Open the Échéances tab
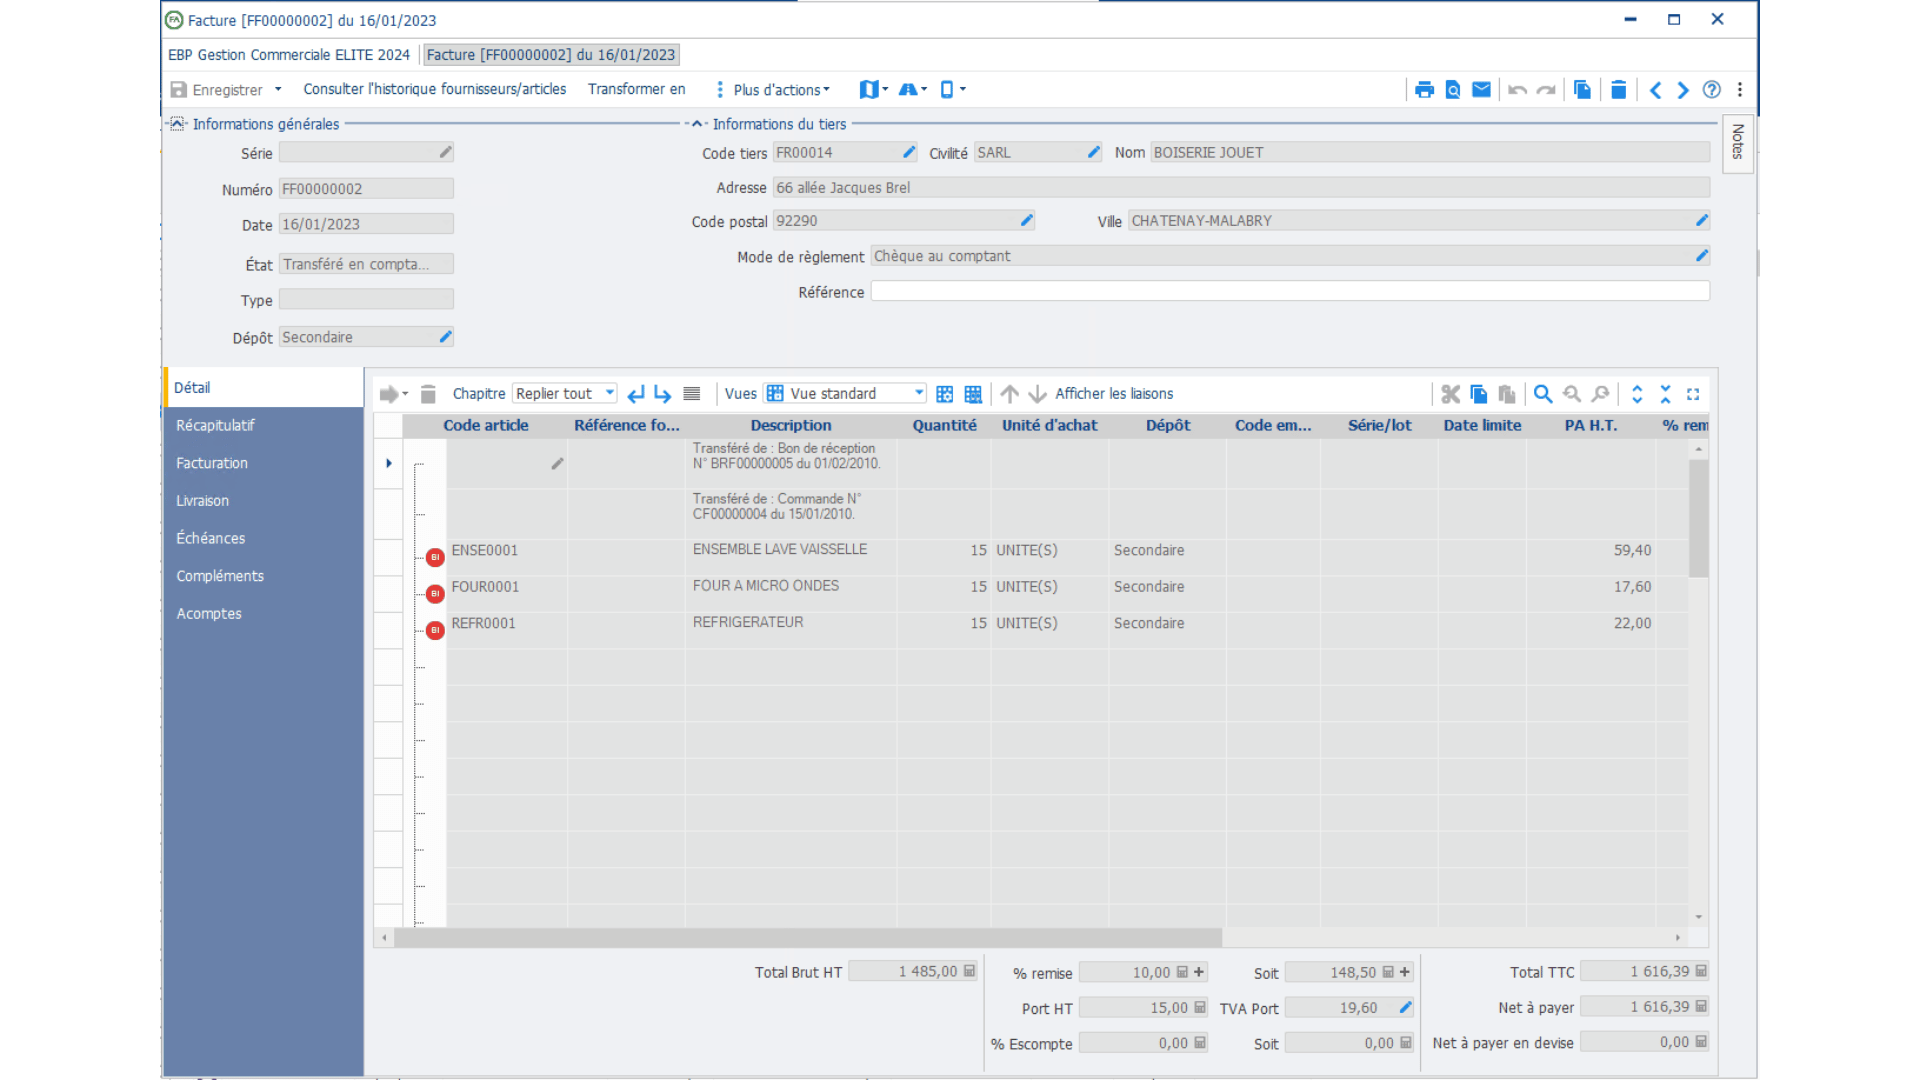The height and width of the screenshot is (1080, 1920). point(211,538)
